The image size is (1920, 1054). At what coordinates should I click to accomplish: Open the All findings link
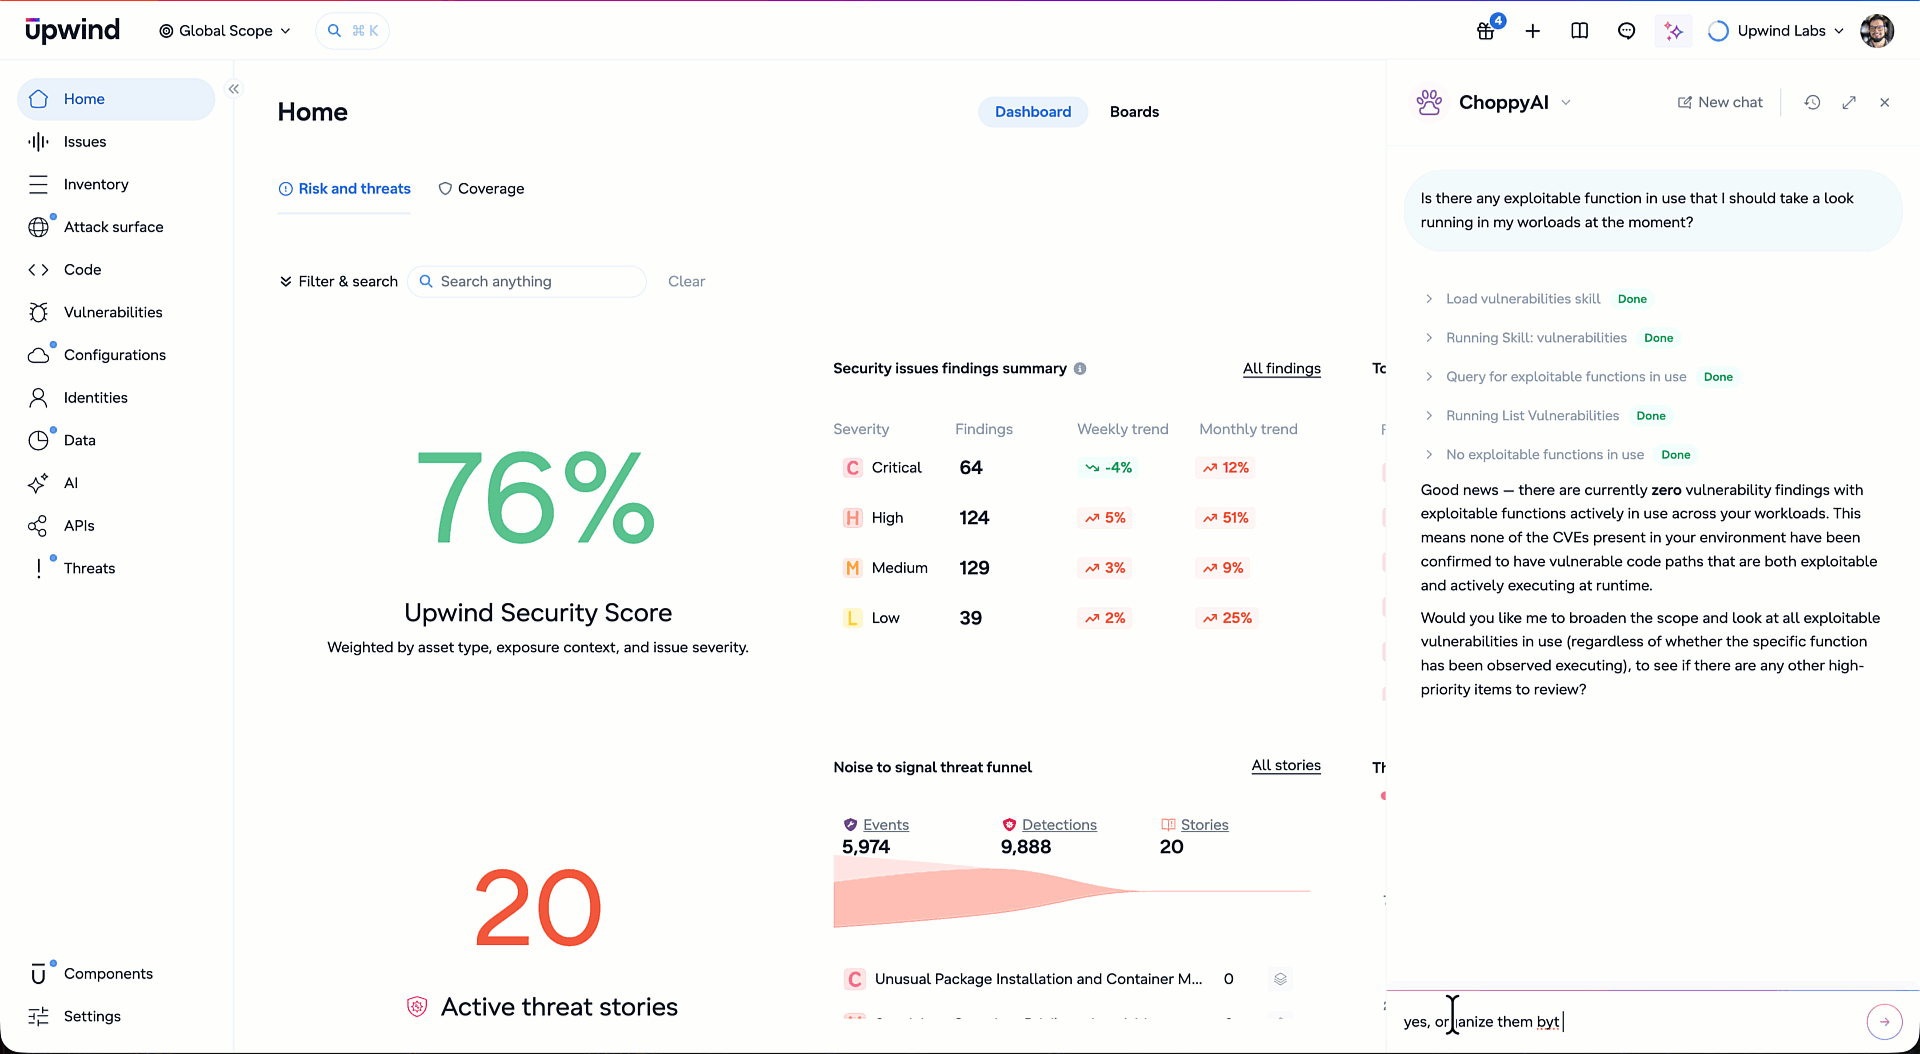point(1281,368)
